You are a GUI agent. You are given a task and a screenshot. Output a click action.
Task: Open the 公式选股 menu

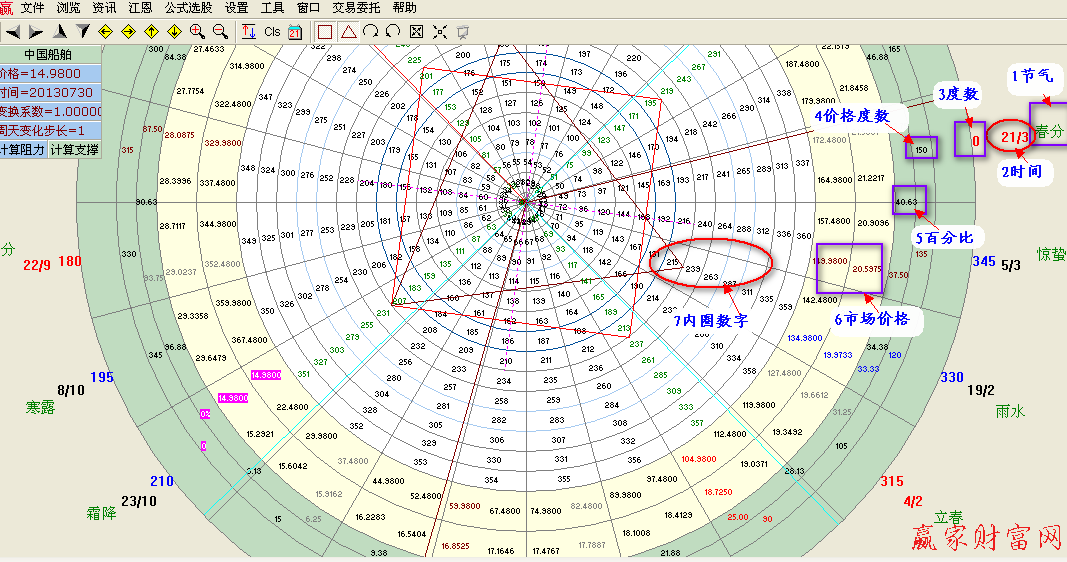coord(187,7)
